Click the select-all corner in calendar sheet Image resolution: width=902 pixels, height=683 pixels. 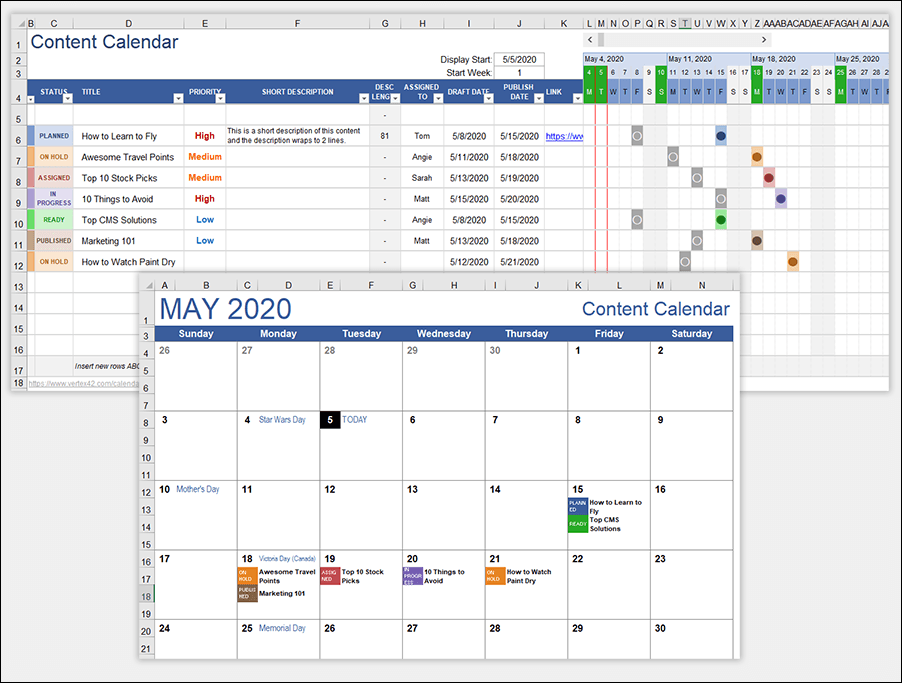tap(148, 285)
